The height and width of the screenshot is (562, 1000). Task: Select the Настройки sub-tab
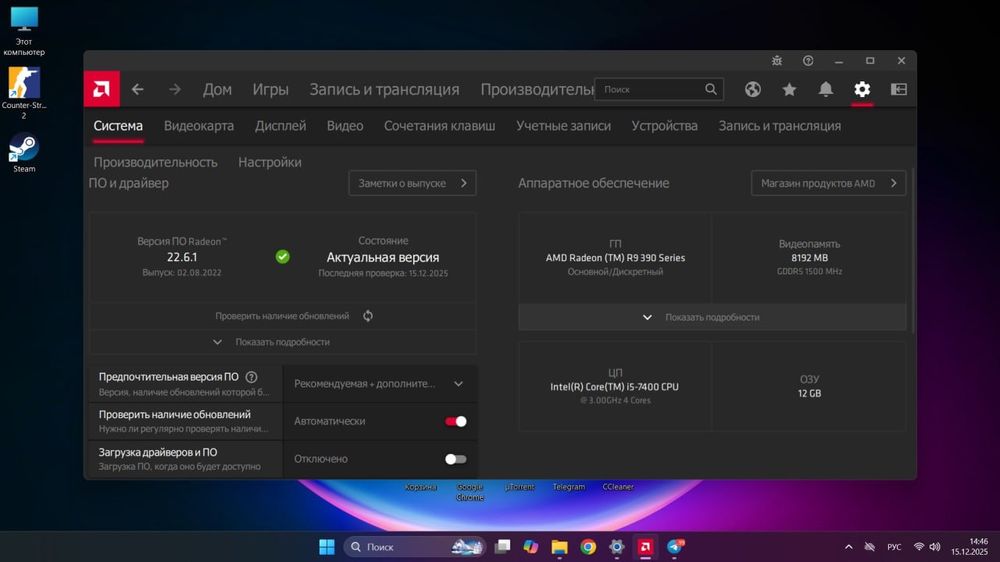[x=270, y=162]
